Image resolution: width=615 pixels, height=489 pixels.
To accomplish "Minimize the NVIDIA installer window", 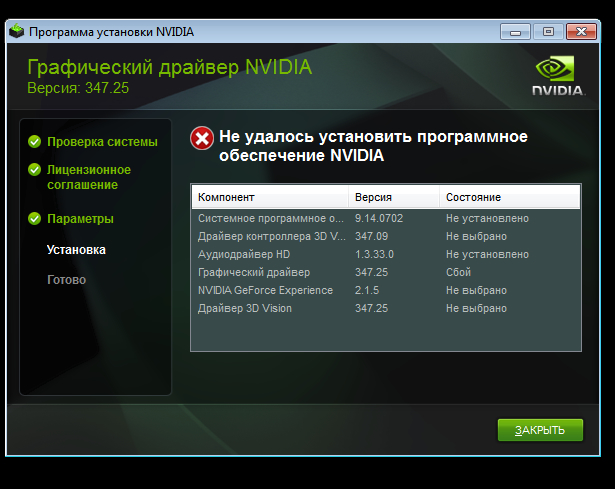I will point(515,31).
